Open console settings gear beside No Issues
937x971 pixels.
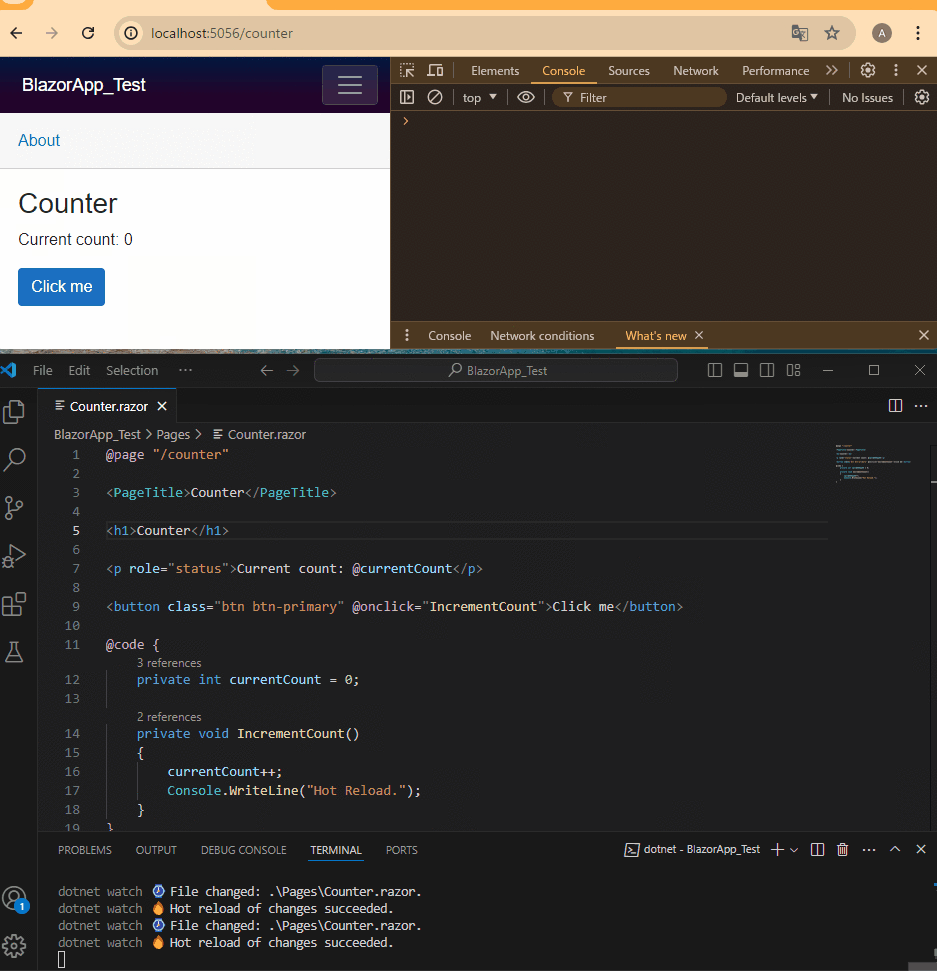[922, 97]
